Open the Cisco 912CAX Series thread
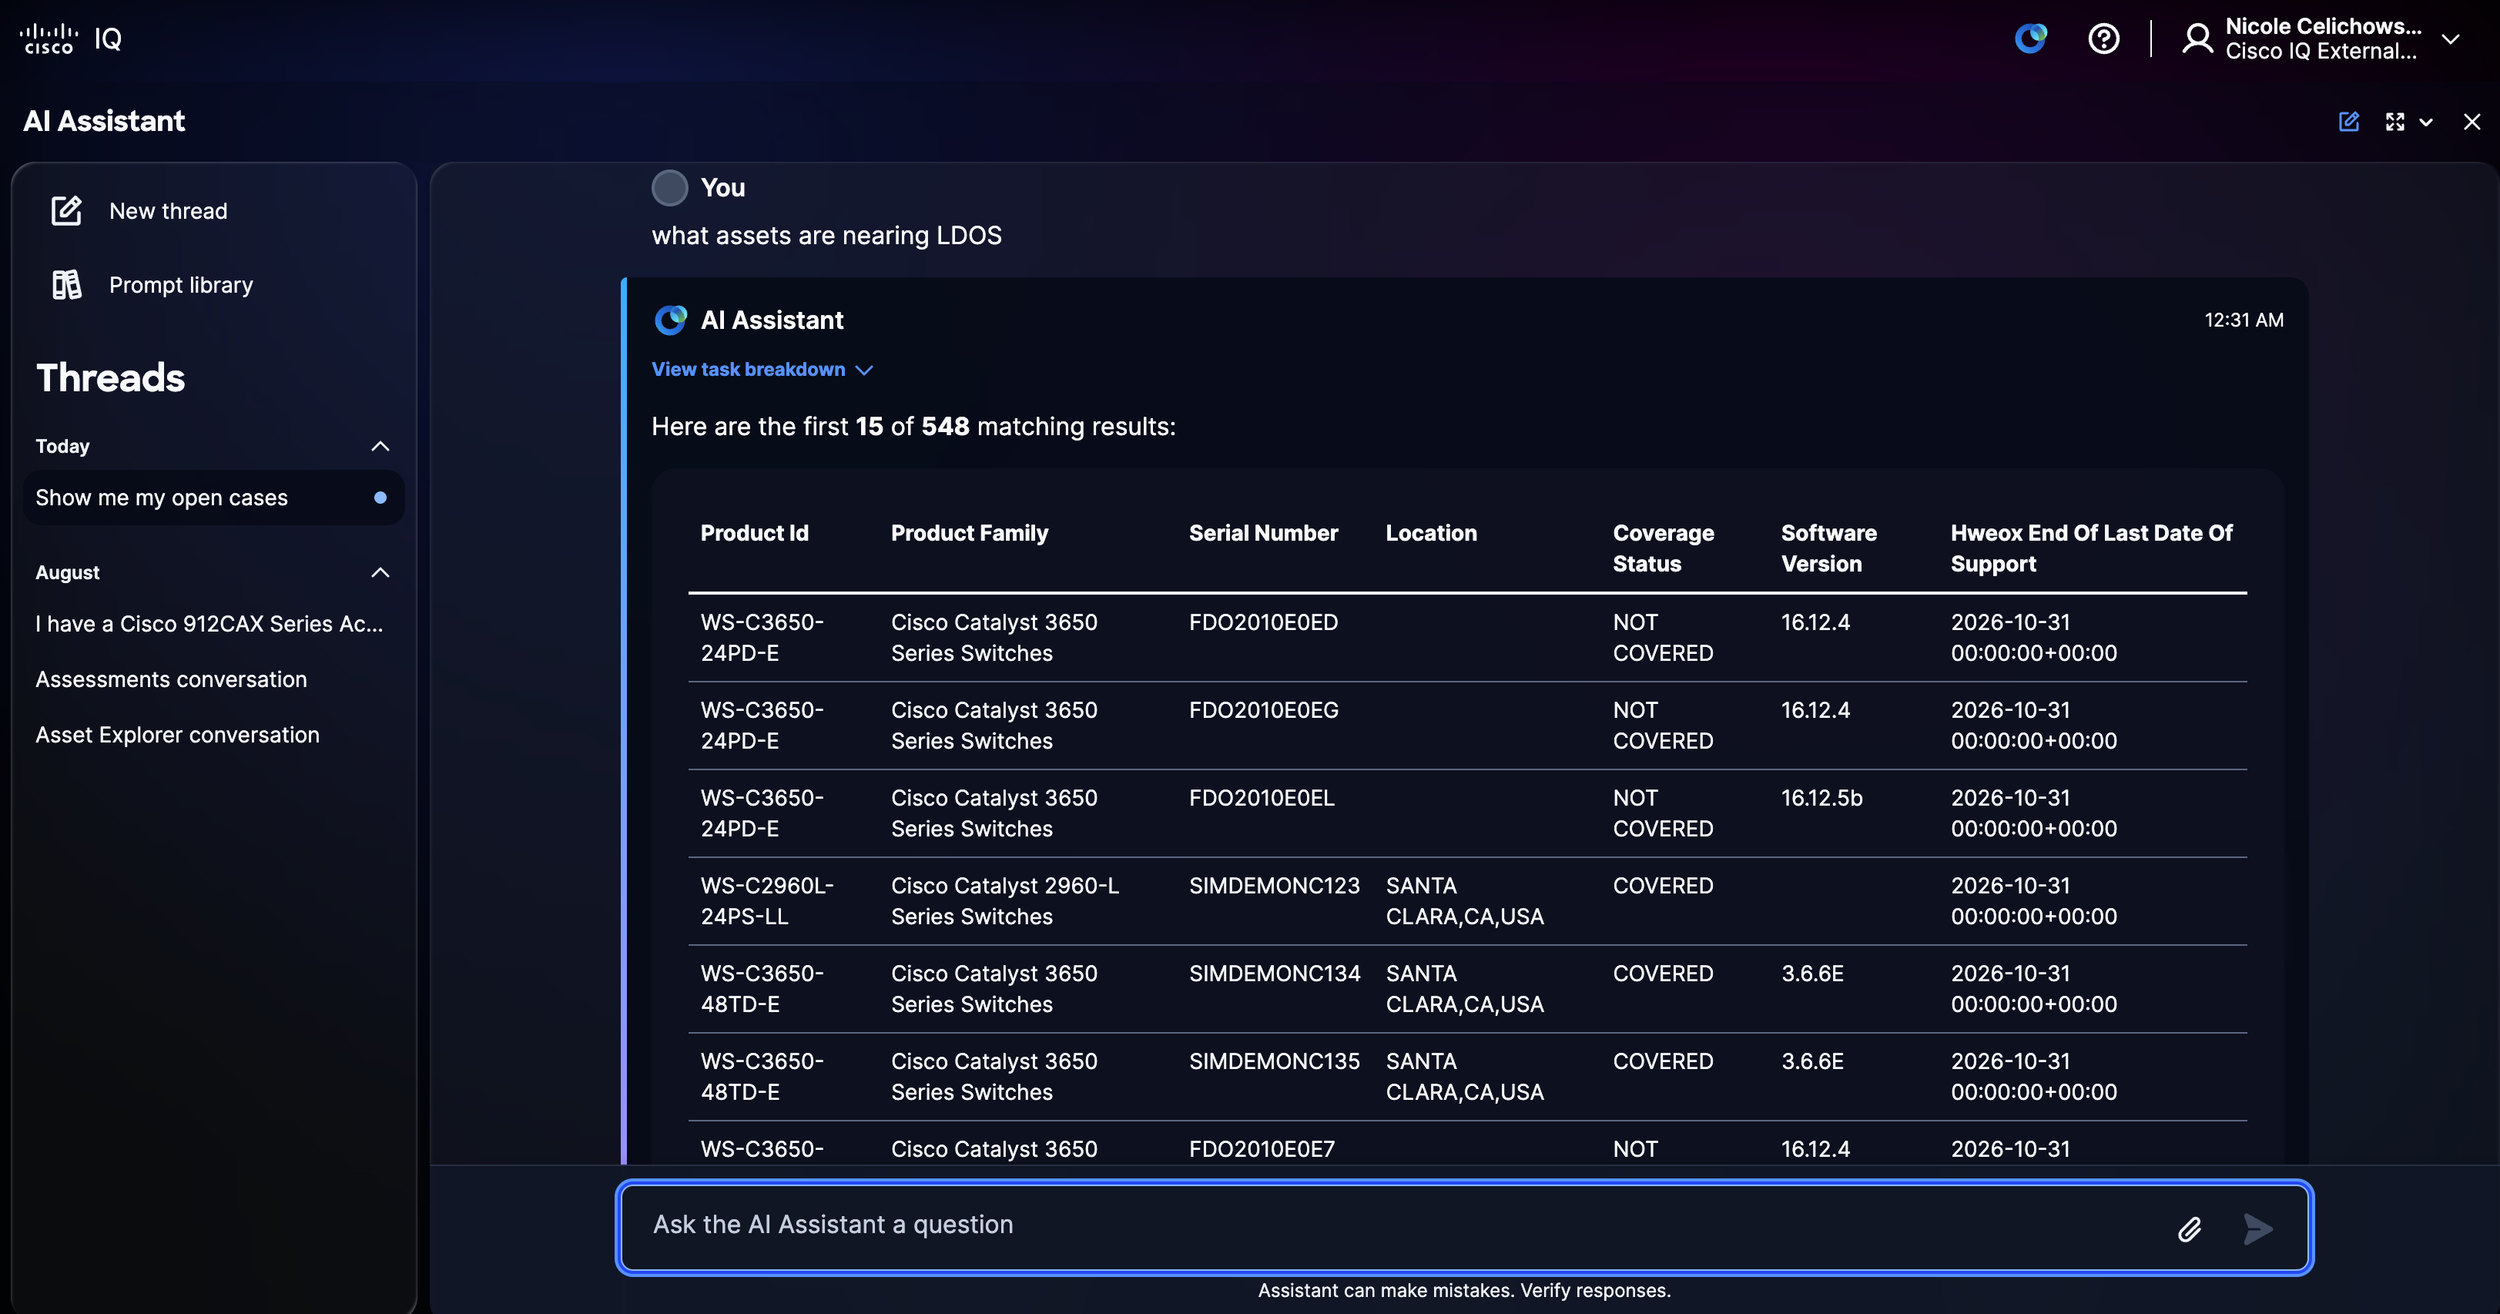Viewport: 2500px width, 1314px height. point(210,624)
